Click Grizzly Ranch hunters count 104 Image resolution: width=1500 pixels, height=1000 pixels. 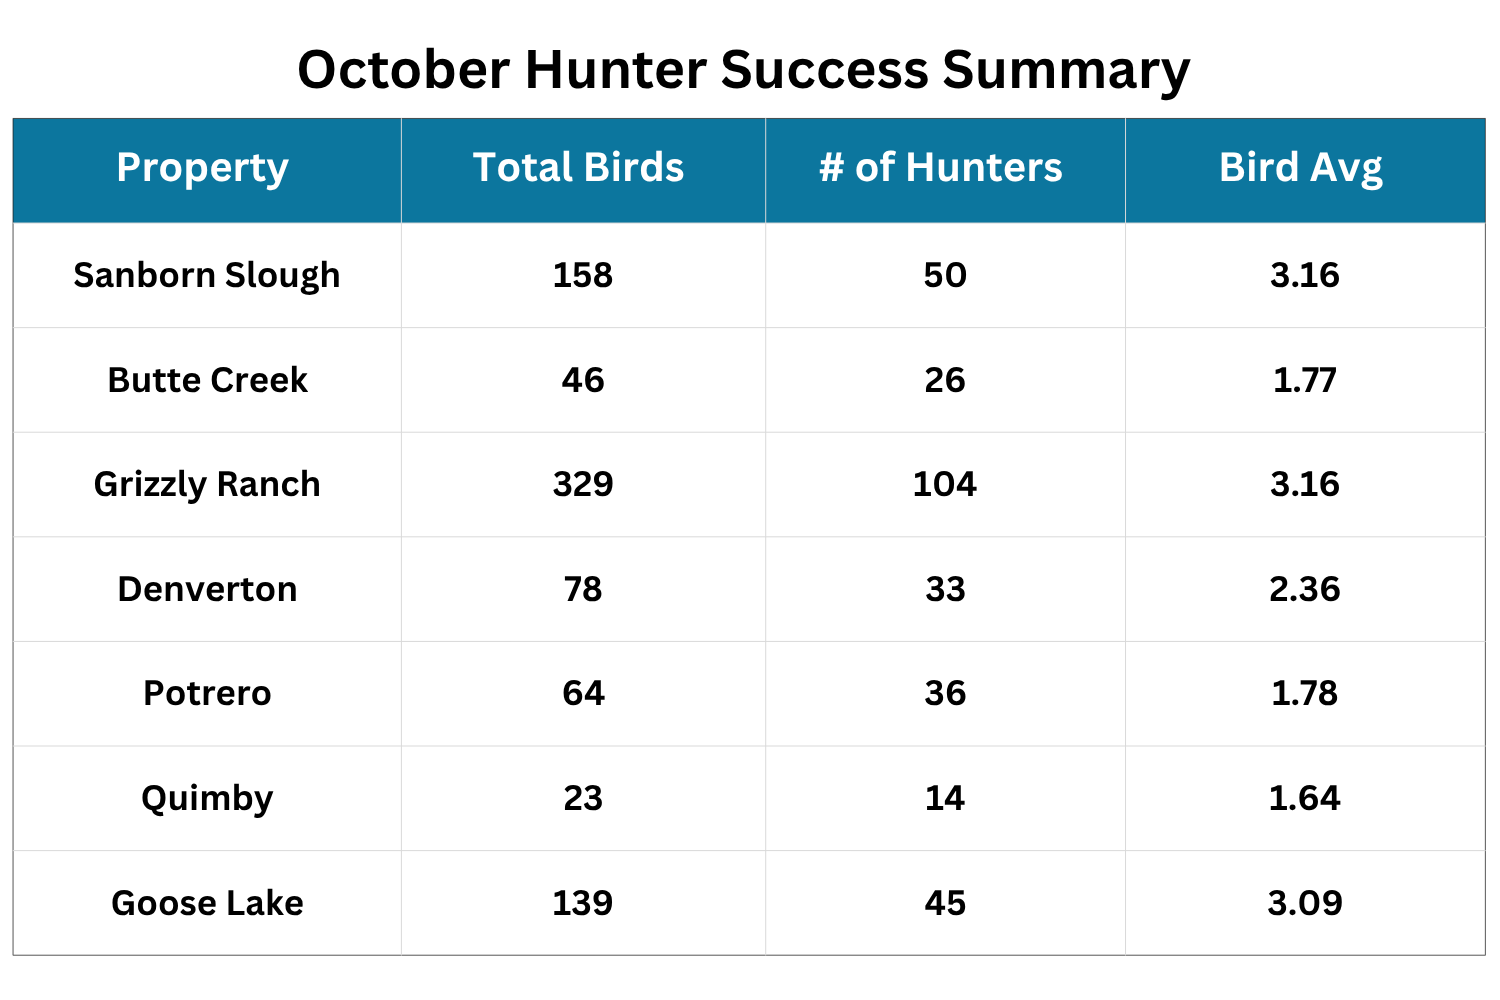pyautogui.click(x=945, y=484)
